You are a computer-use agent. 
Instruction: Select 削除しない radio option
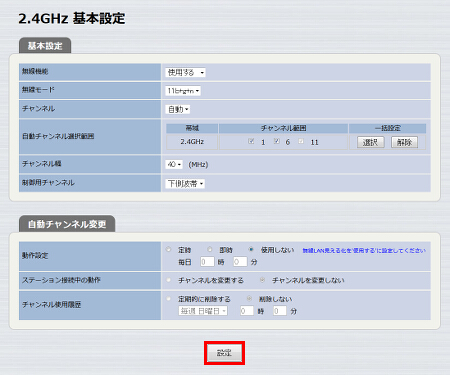tap(249, 299)
